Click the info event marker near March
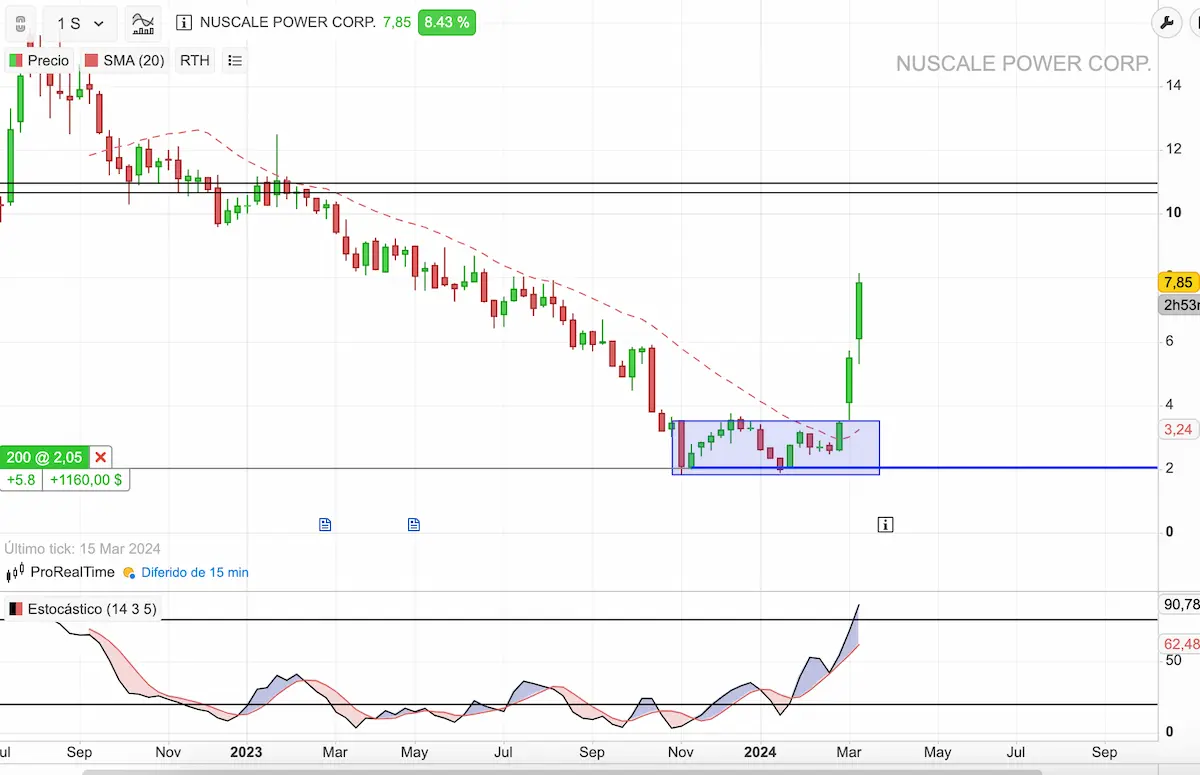Screen dimensions: 1200x775 pyautogui.click(x=885, y=524)
